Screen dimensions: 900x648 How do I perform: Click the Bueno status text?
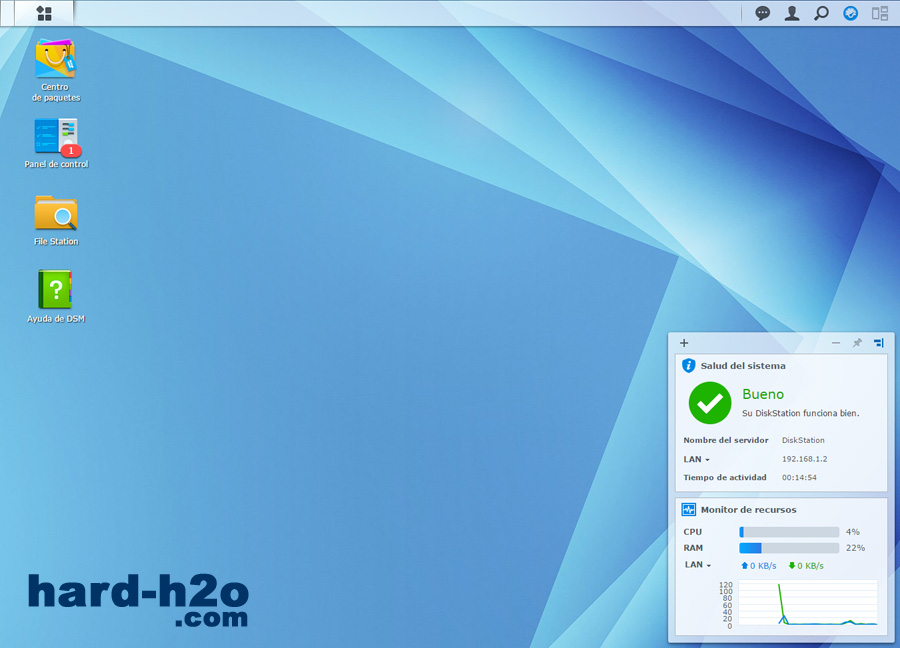point(763,394)
